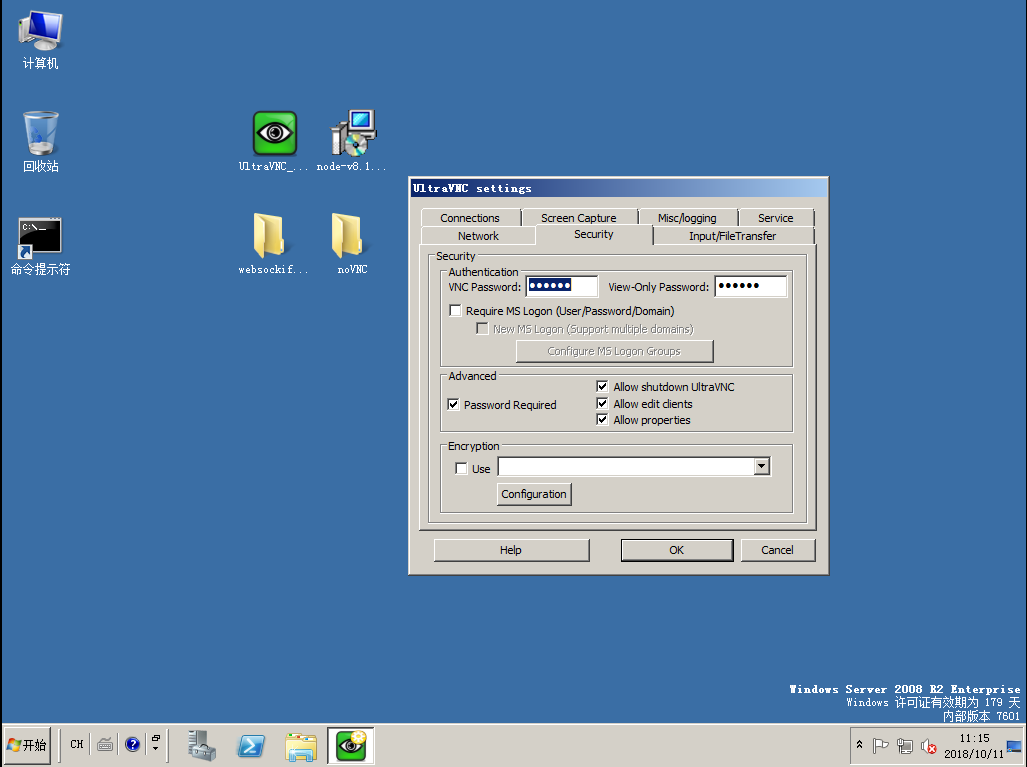Toggle Allow shutdown UltraVNC checkbox

pyautogui.click(x=603, y=386)
